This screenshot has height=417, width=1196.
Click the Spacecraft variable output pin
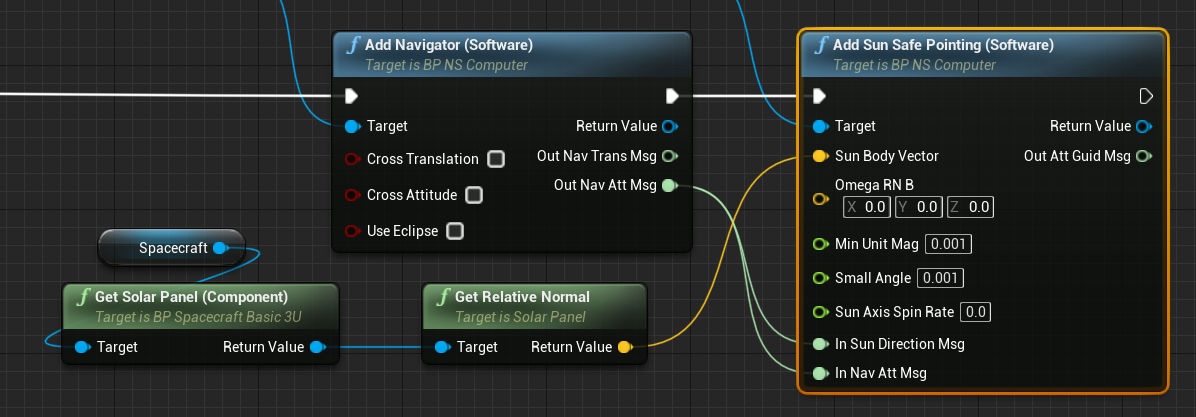coord(220,247)
